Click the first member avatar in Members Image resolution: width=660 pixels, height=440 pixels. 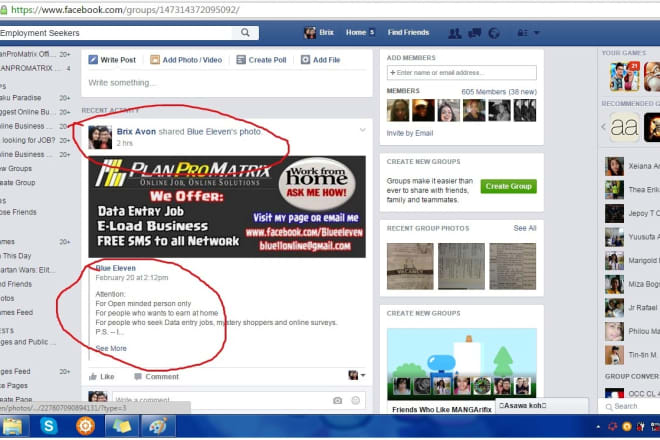click(x=398, y=110)
